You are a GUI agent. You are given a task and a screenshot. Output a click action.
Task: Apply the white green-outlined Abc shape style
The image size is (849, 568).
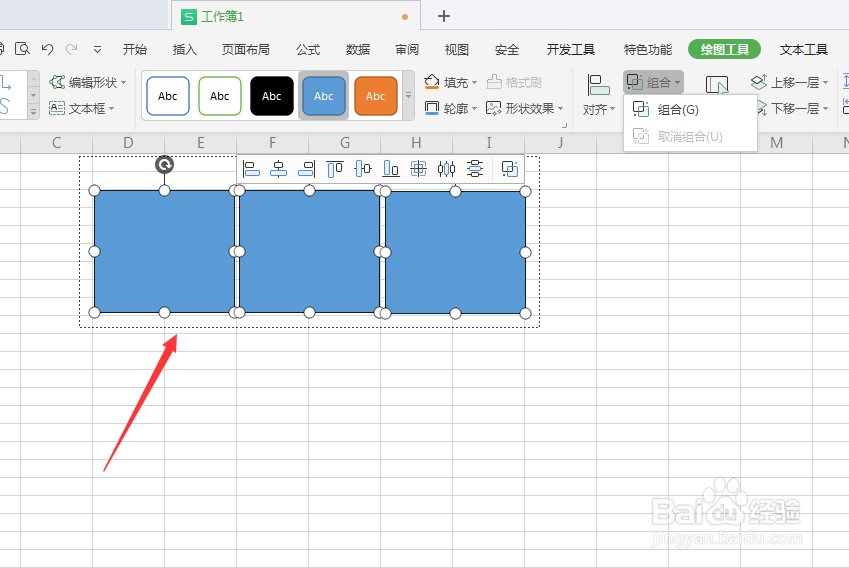point(220,96)
